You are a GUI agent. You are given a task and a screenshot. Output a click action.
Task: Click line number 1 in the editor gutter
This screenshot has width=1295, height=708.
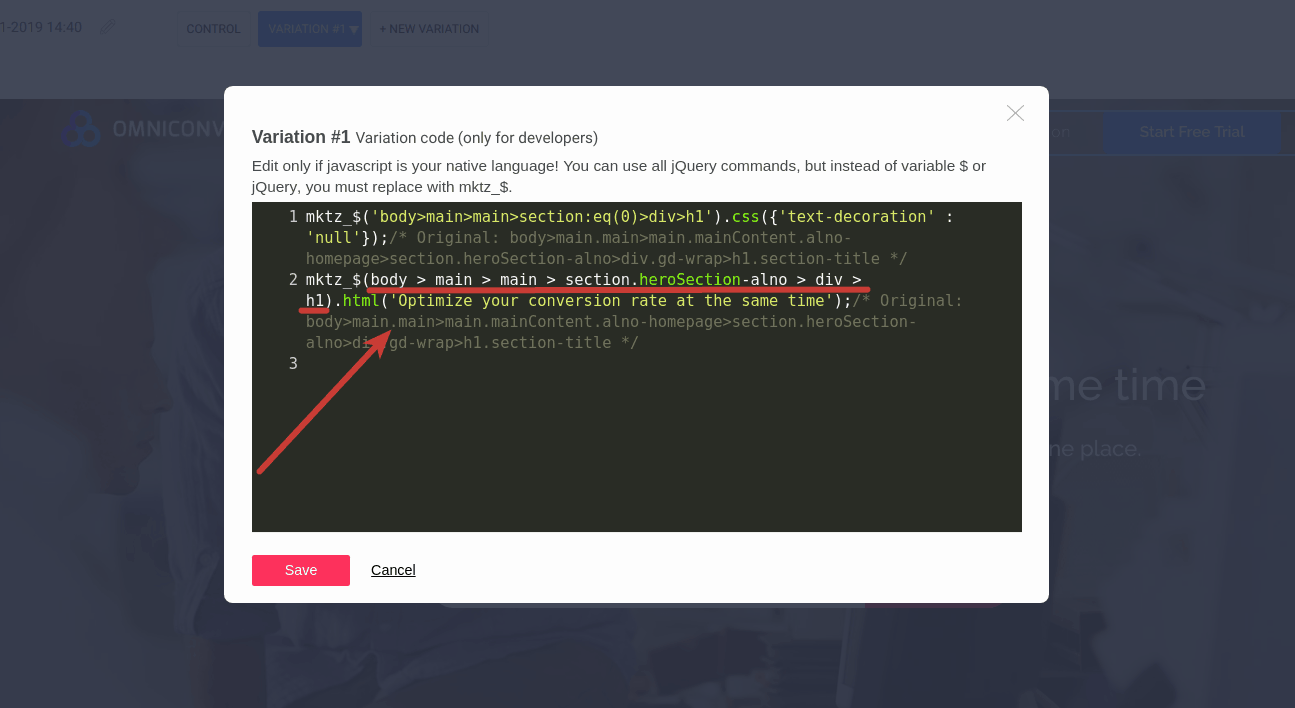(x=293, y=217)
